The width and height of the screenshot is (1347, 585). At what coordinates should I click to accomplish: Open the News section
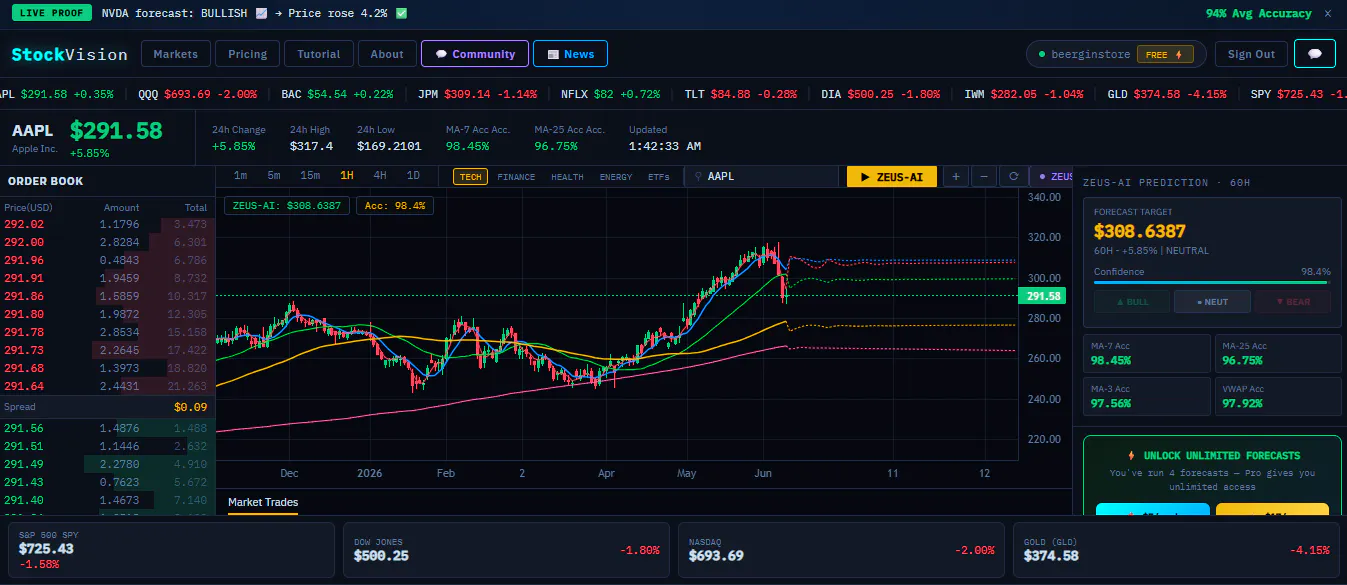point(570,54)
